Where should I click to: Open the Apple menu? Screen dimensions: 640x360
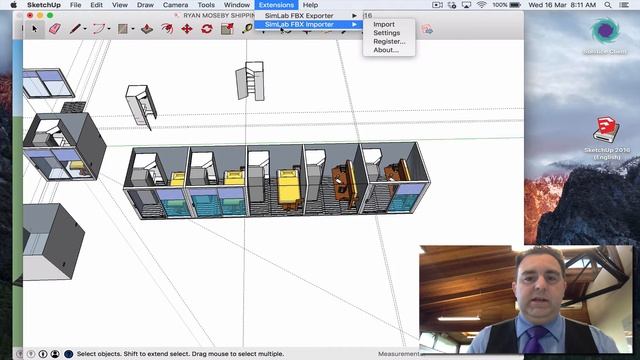pos(13,5)
